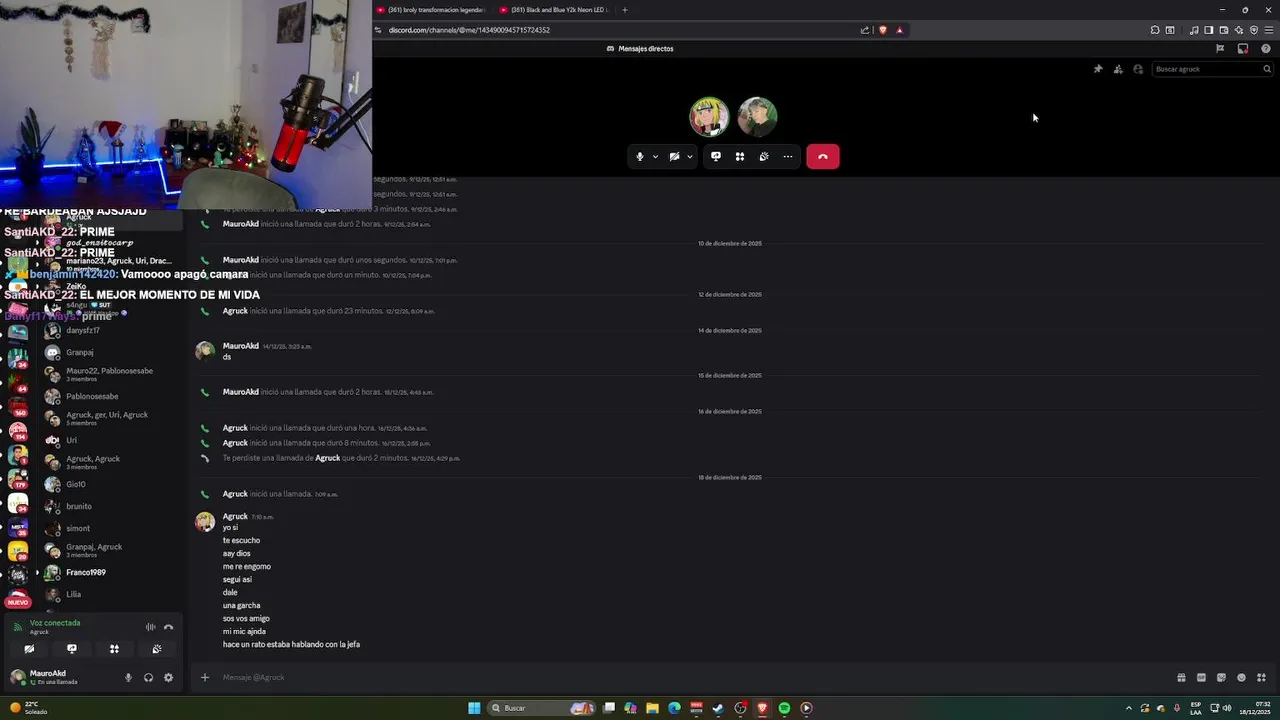Open soundboard from call bar

(x=764, y=156)
